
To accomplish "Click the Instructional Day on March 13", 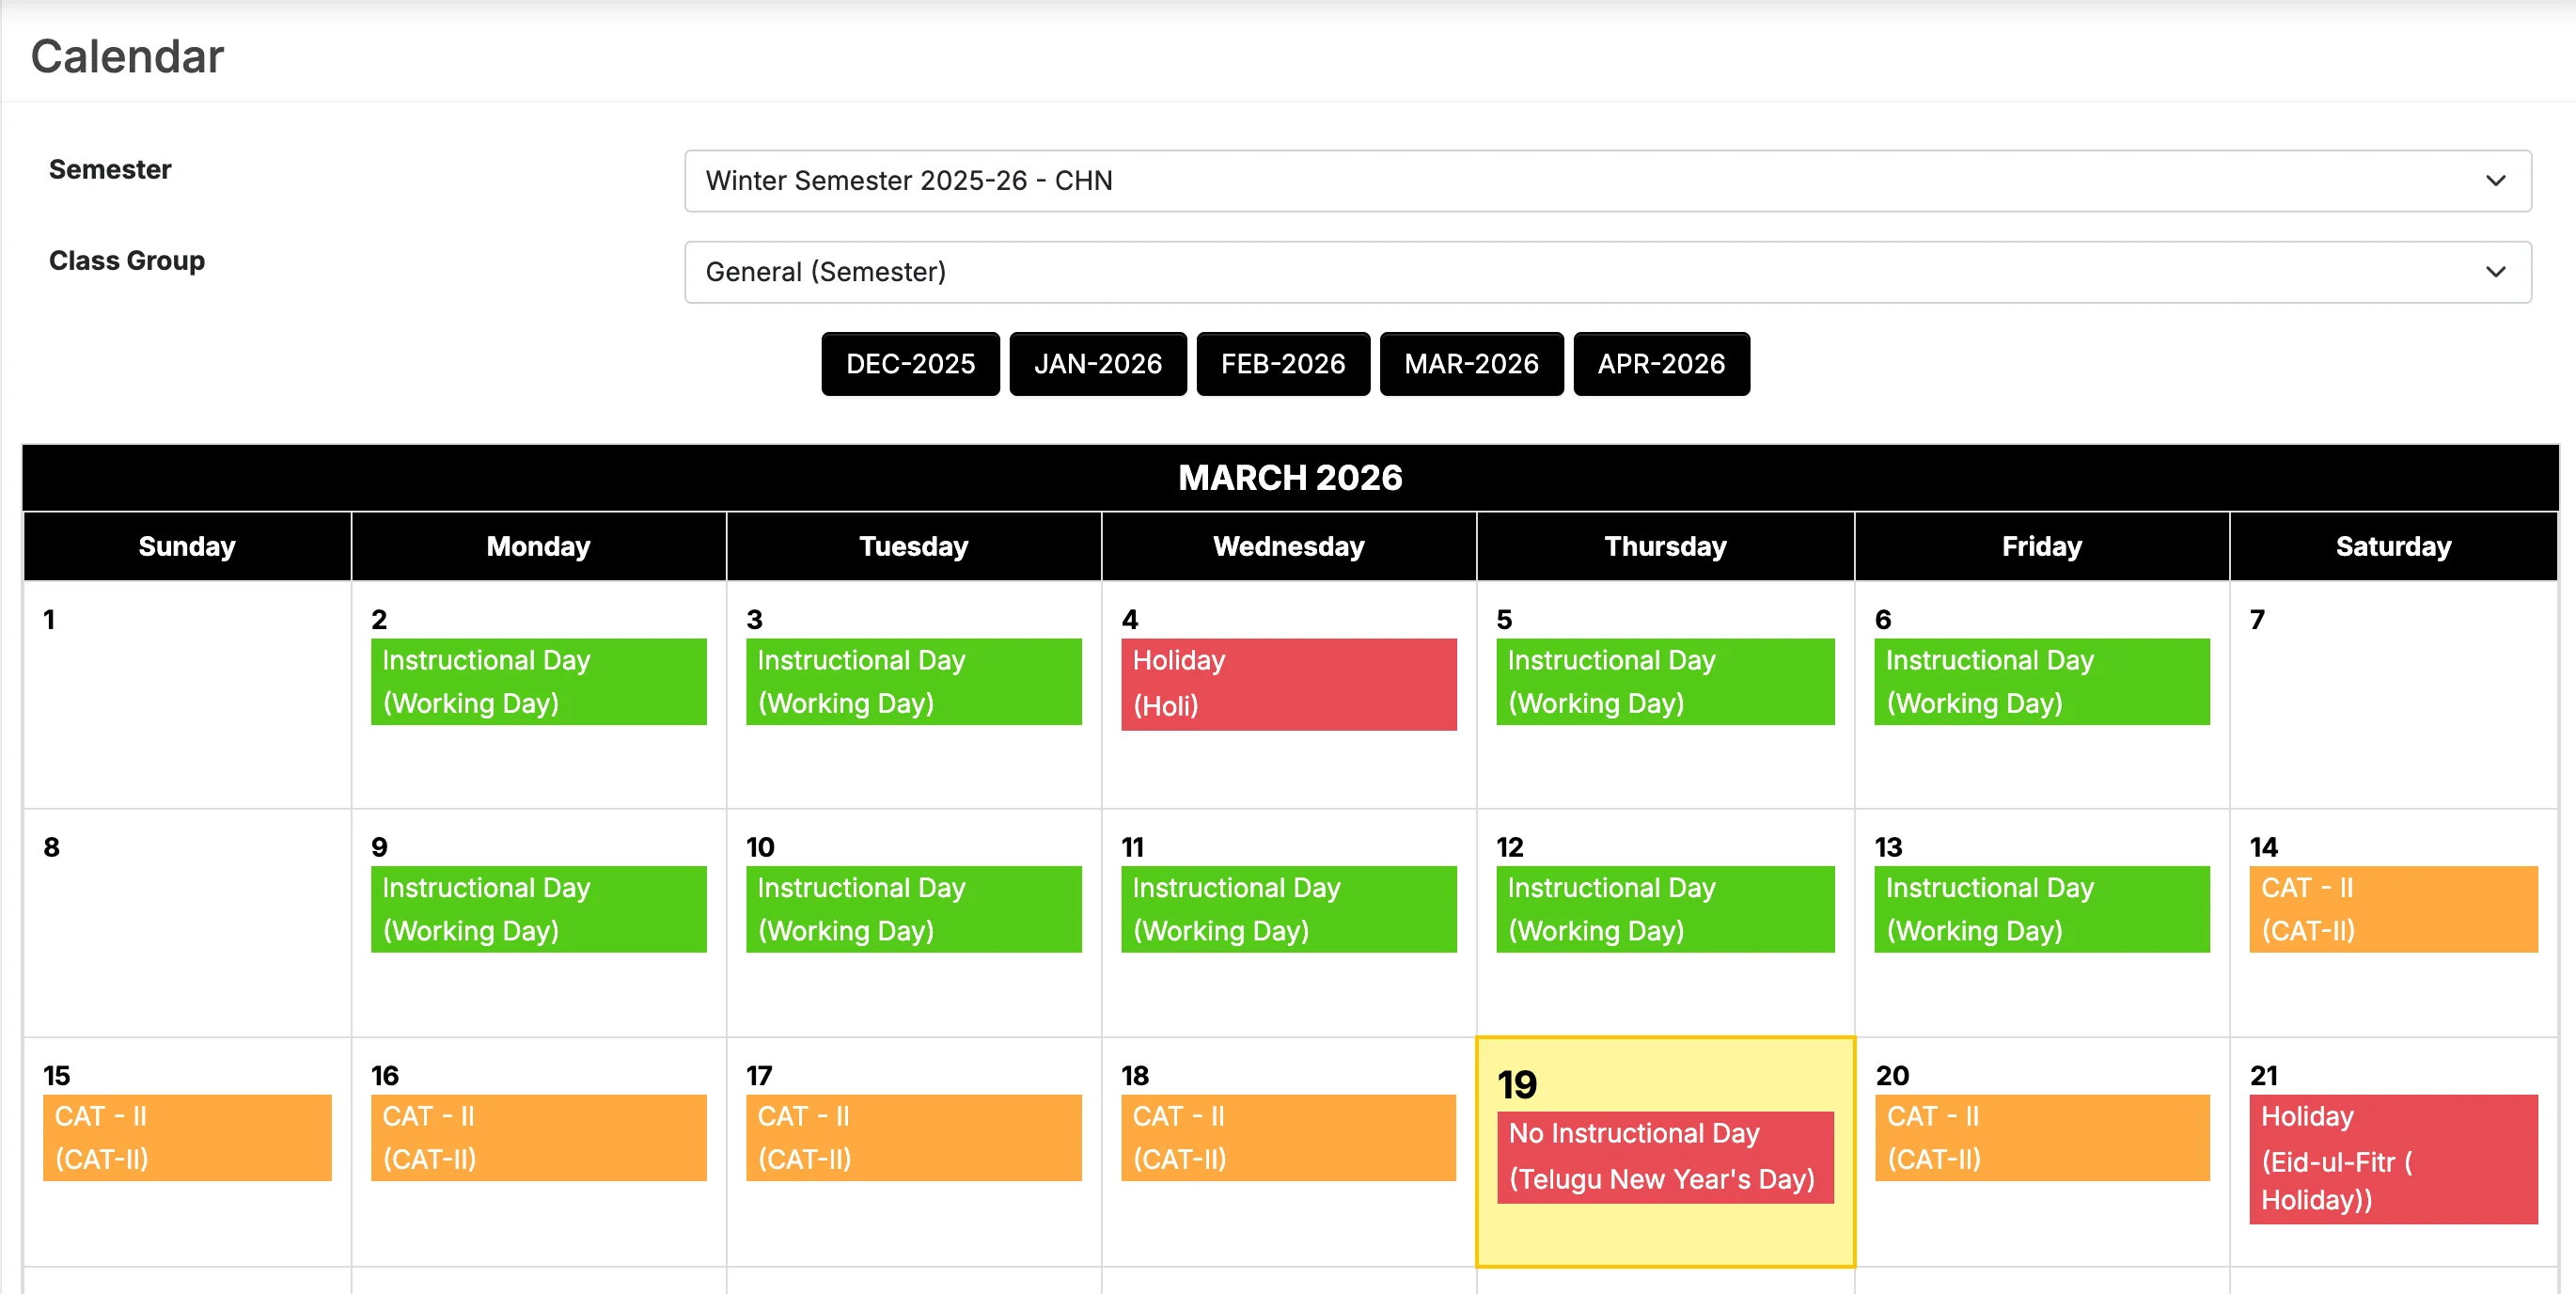I will click(x=2041, y=908).
